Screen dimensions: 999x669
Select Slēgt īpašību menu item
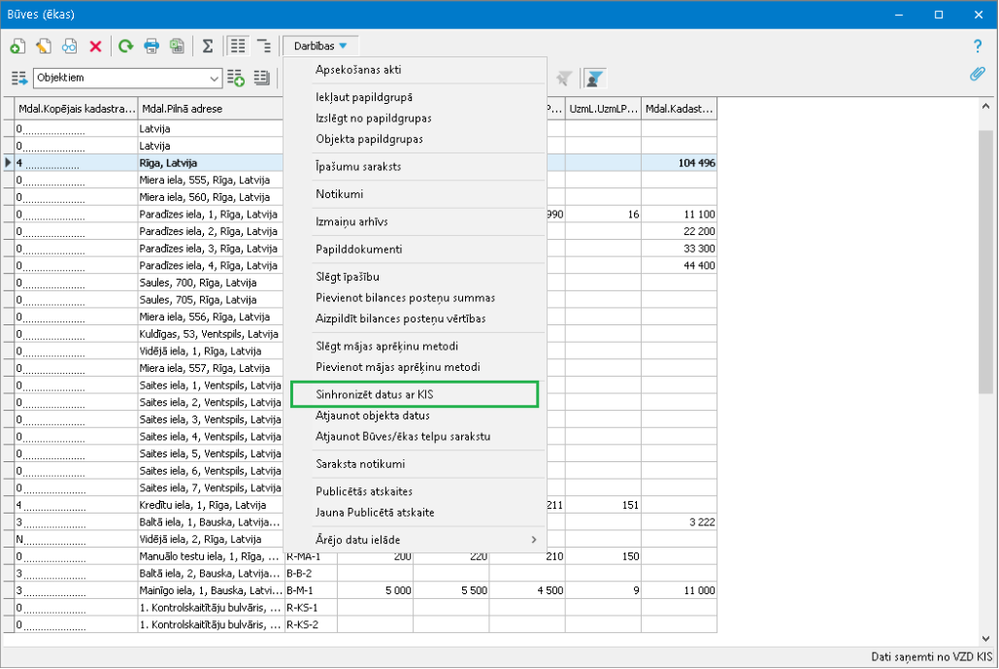tap(415, 277)
